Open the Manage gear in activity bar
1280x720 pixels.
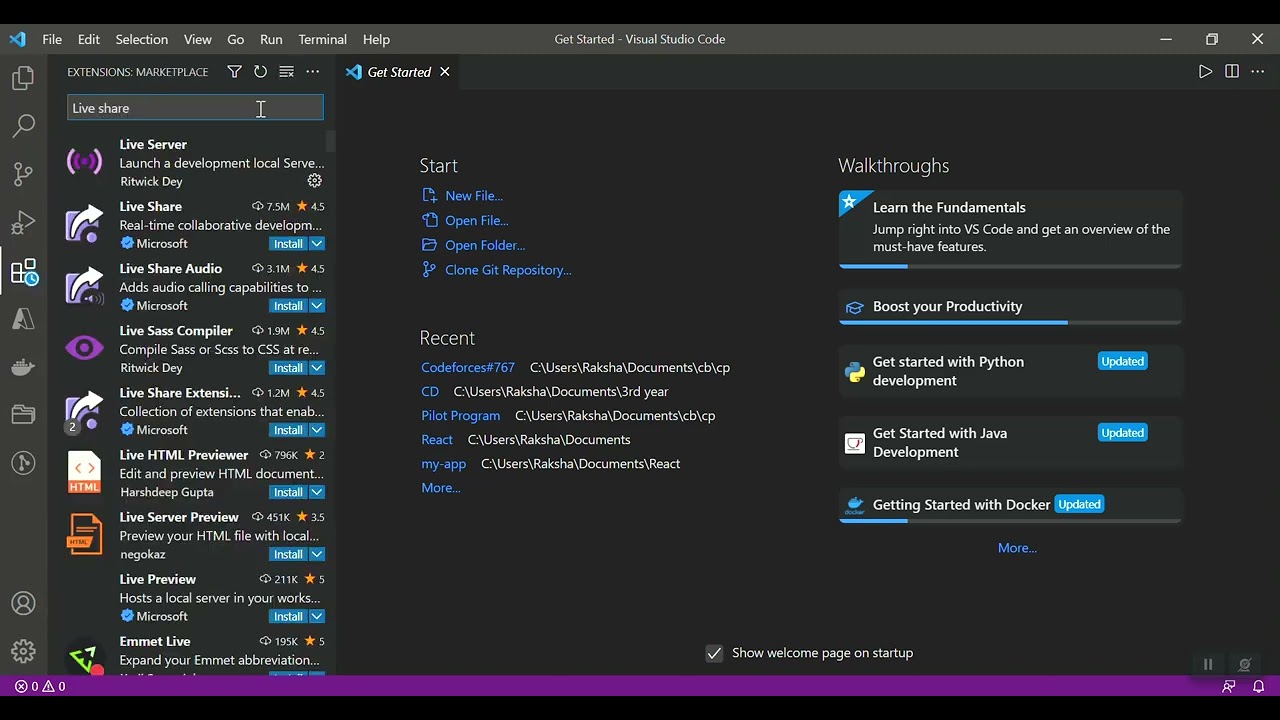point(23,652)
